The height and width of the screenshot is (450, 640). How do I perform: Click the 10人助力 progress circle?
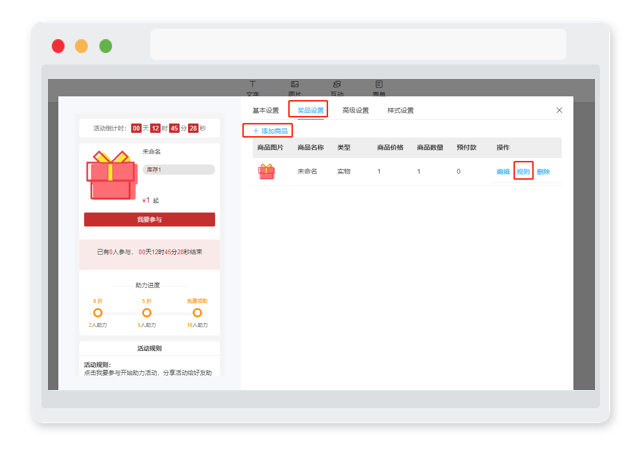pos(197,313)
